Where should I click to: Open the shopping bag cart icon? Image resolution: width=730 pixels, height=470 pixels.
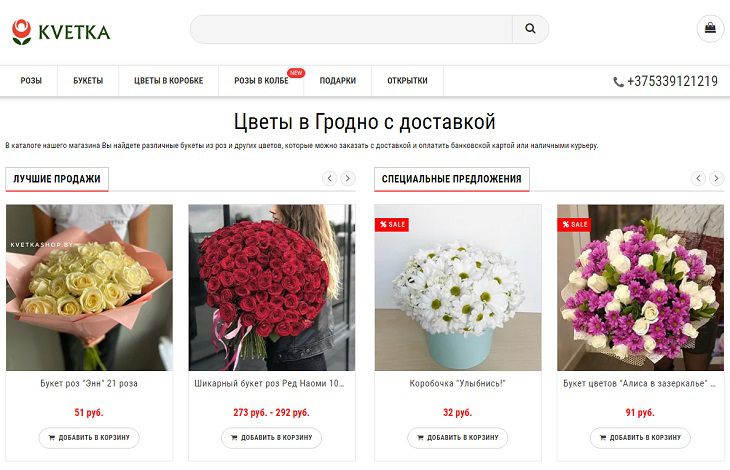point(710,28)
